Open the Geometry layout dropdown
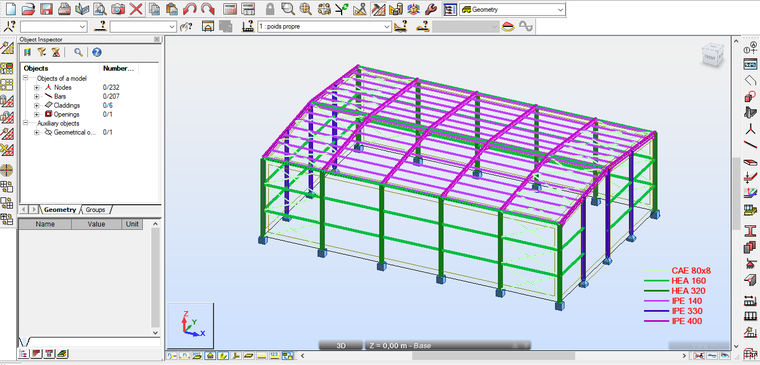760x365 pixels. (512, 9)
